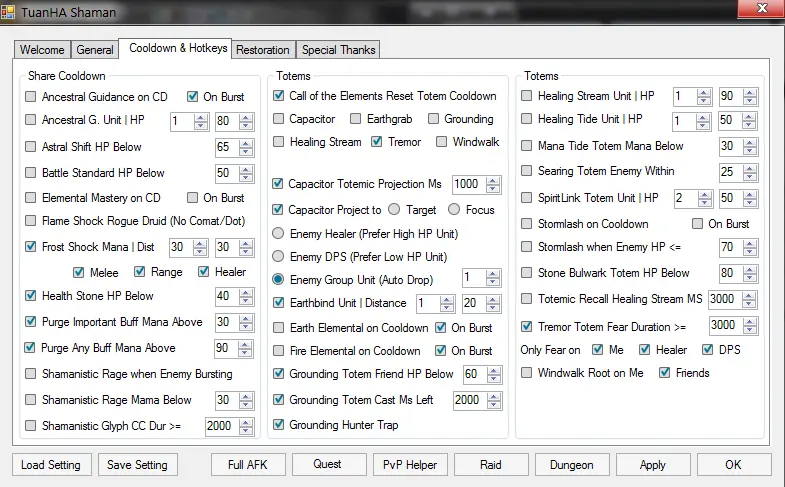Decrease Health Stone HP Below value

tap(251, 300)
